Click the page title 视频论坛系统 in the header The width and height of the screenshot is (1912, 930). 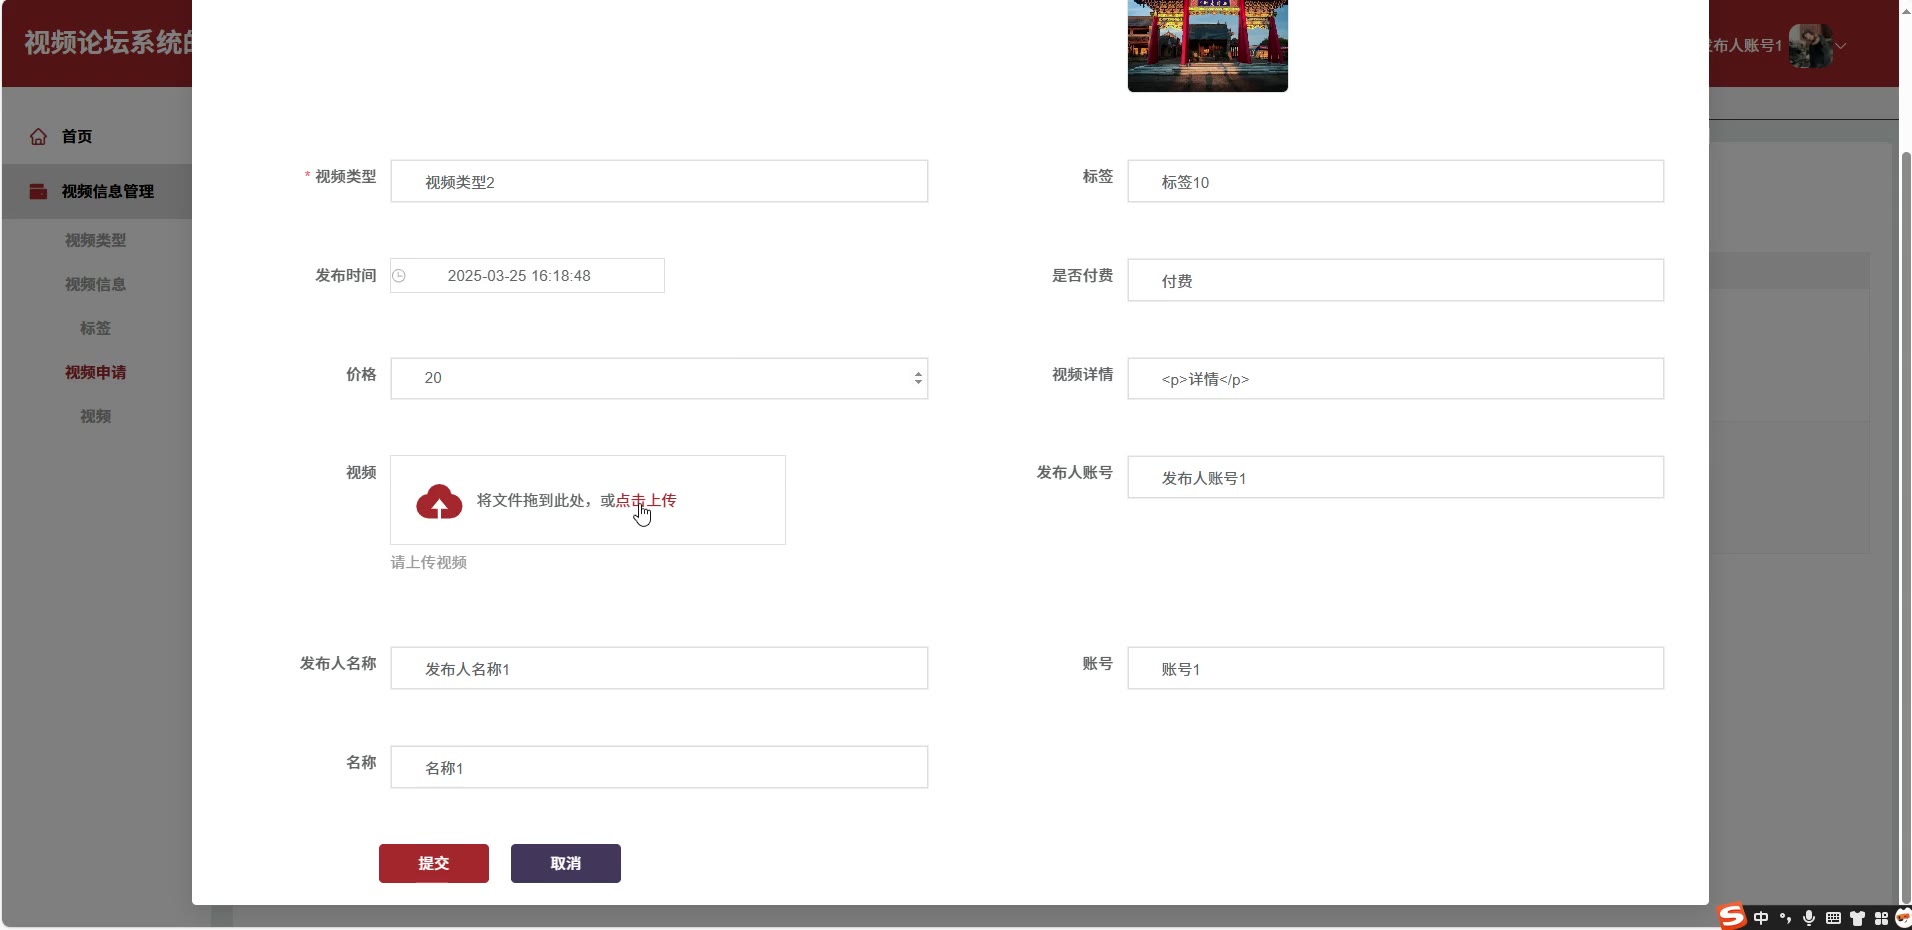tap(108, 43)
